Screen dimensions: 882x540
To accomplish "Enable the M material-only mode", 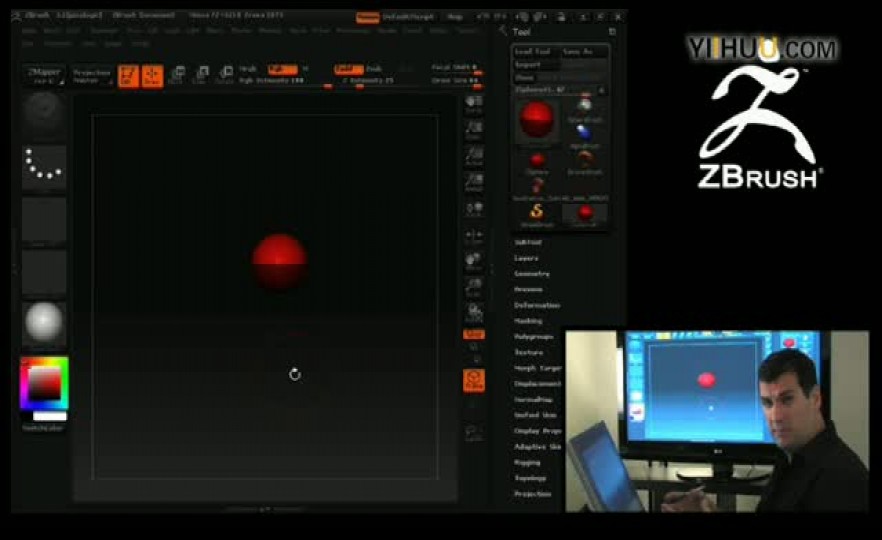I will pos(305,69).
